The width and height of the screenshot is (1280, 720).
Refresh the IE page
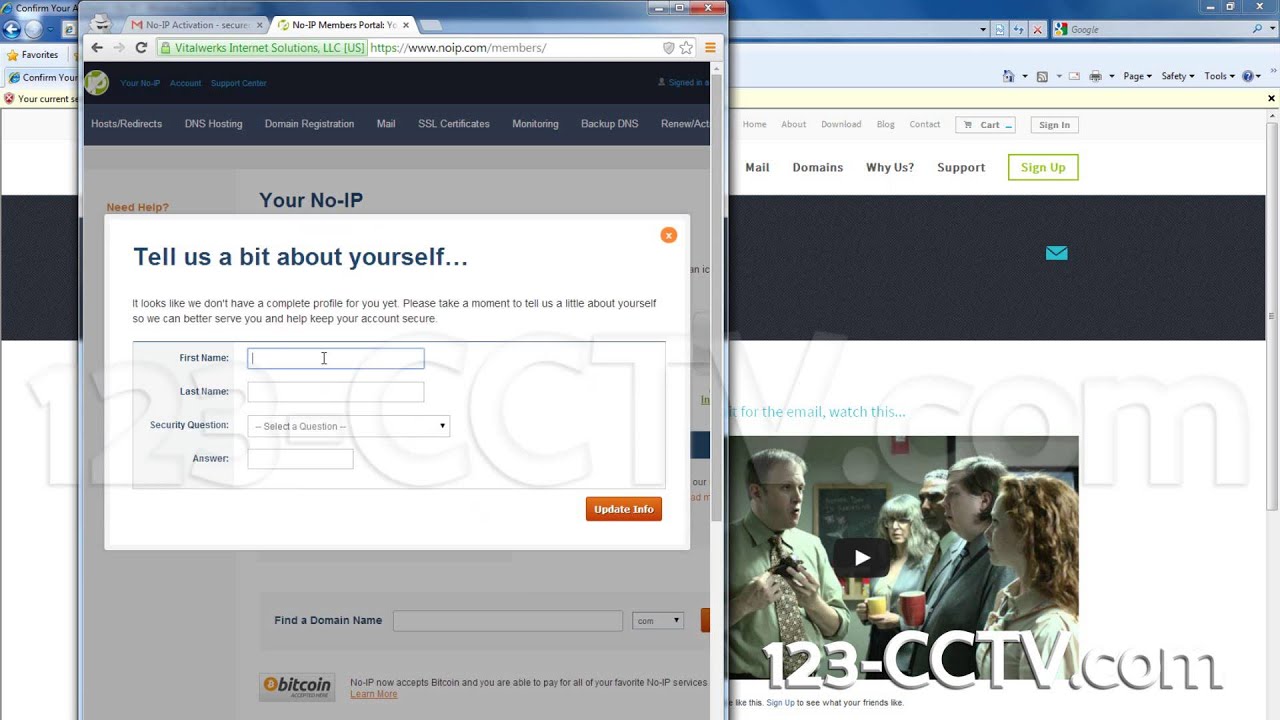pos(1018,30)
